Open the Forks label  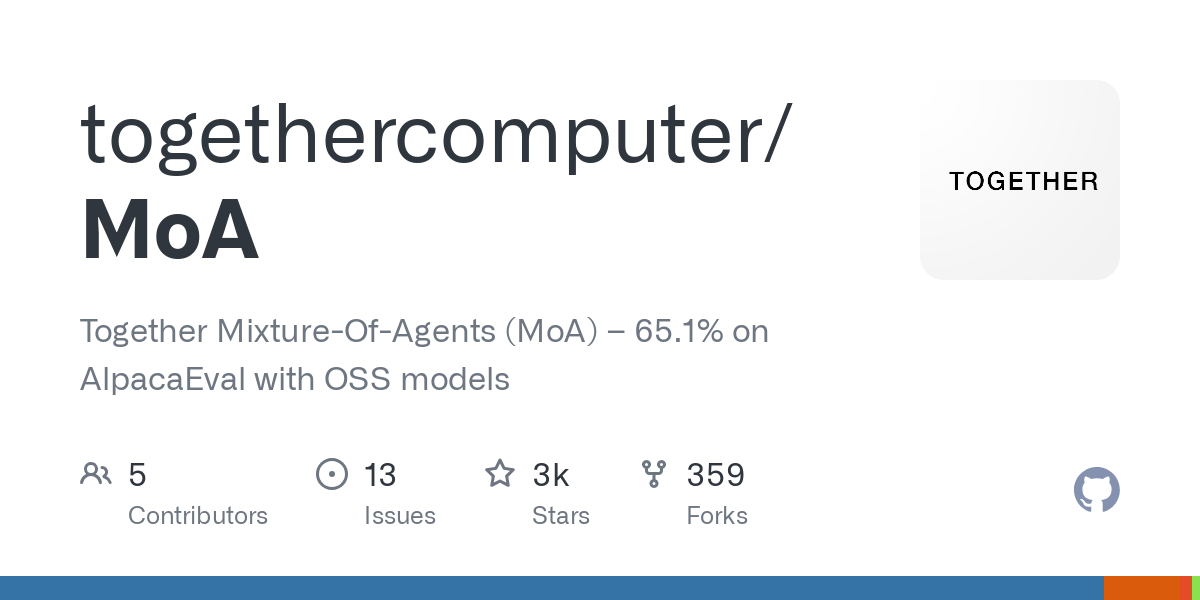pyautogui.click(x=717, y=516)
